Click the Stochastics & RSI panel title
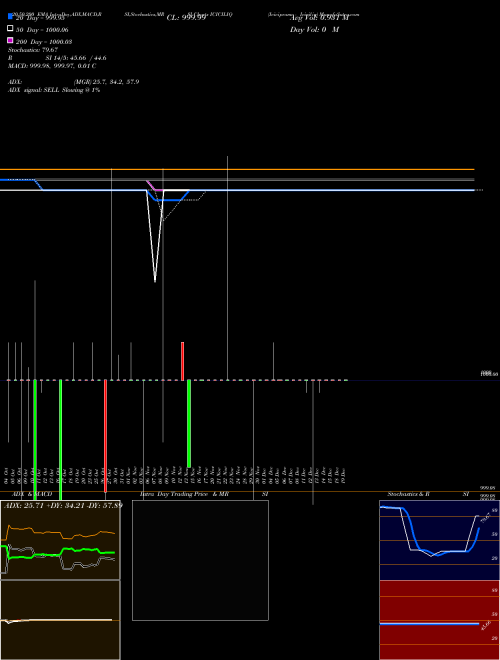 point(428,494)
